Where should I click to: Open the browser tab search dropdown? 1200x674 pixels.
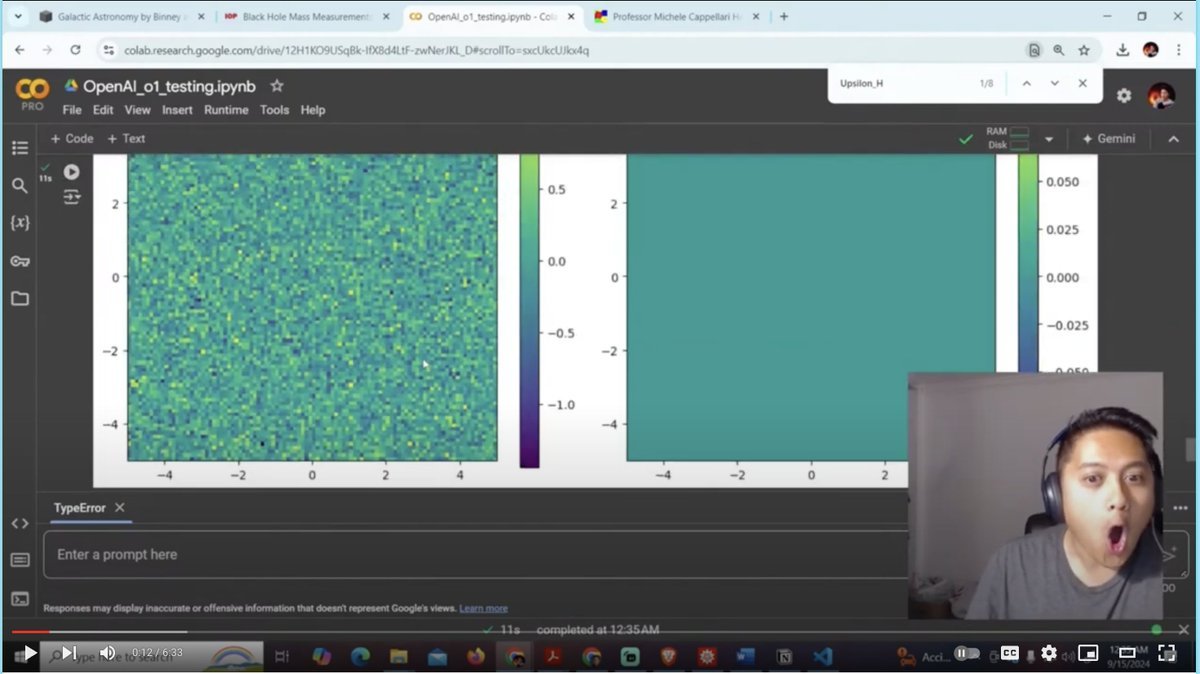click(x=18, y=17)
